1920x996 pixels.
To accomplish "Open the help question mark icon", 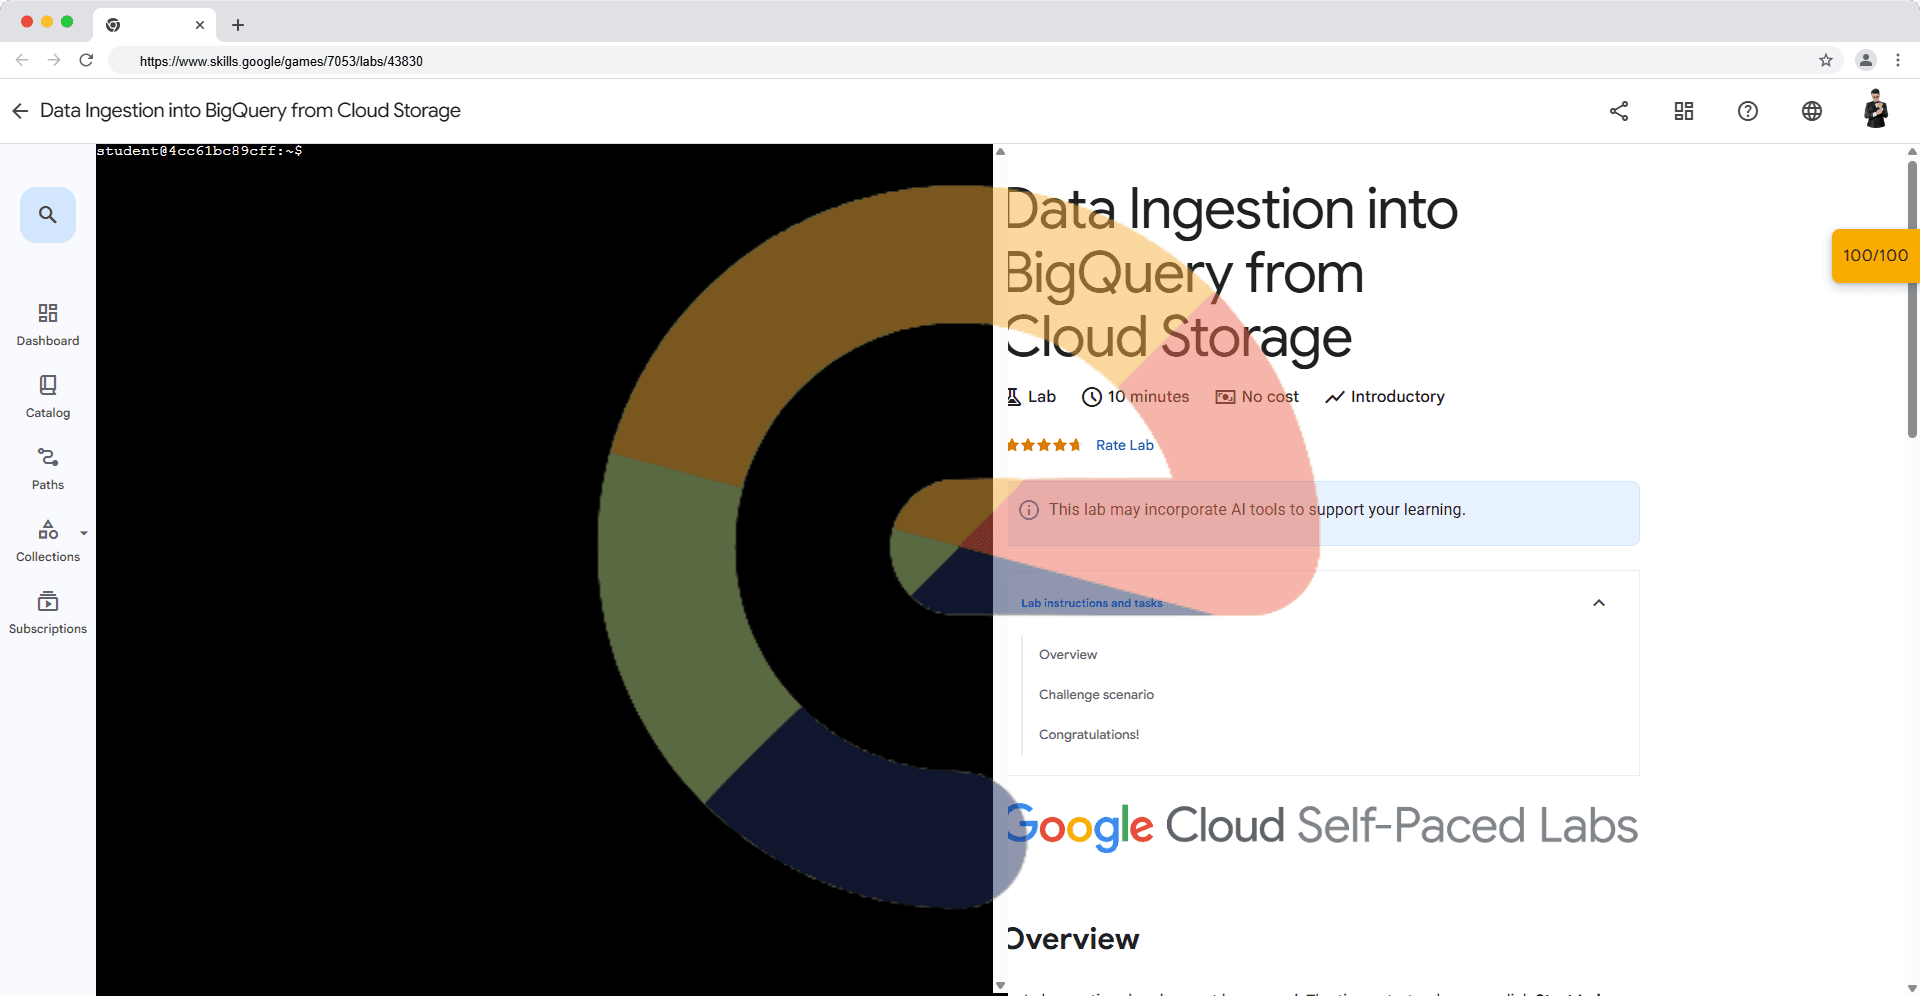I will click(x=1748, y=111).
